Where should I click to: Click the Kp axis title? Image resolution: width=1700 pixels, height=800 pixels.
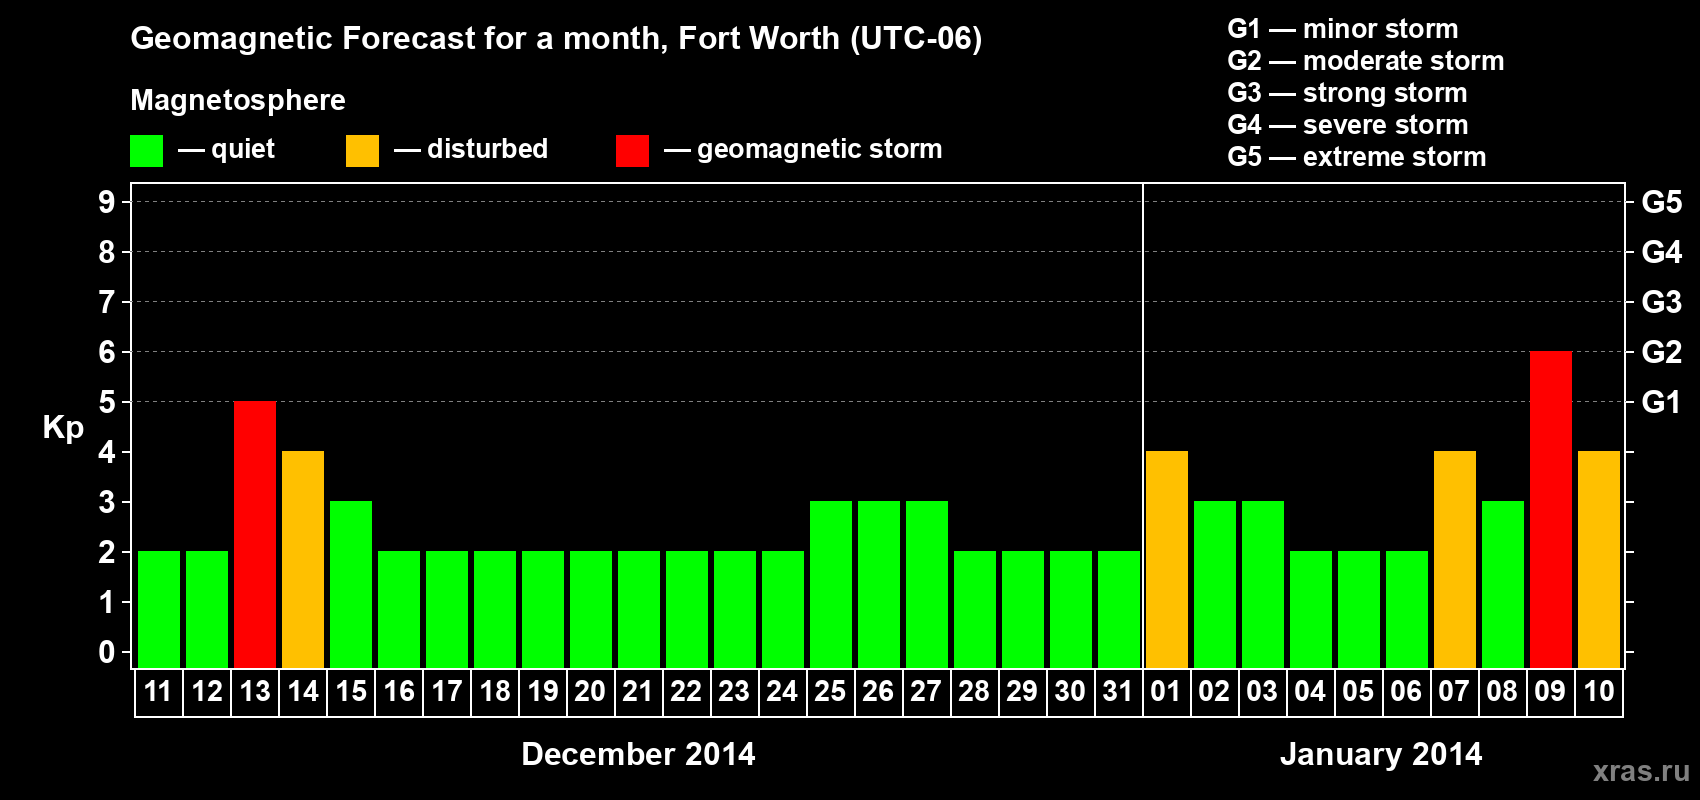pos(63,428)
